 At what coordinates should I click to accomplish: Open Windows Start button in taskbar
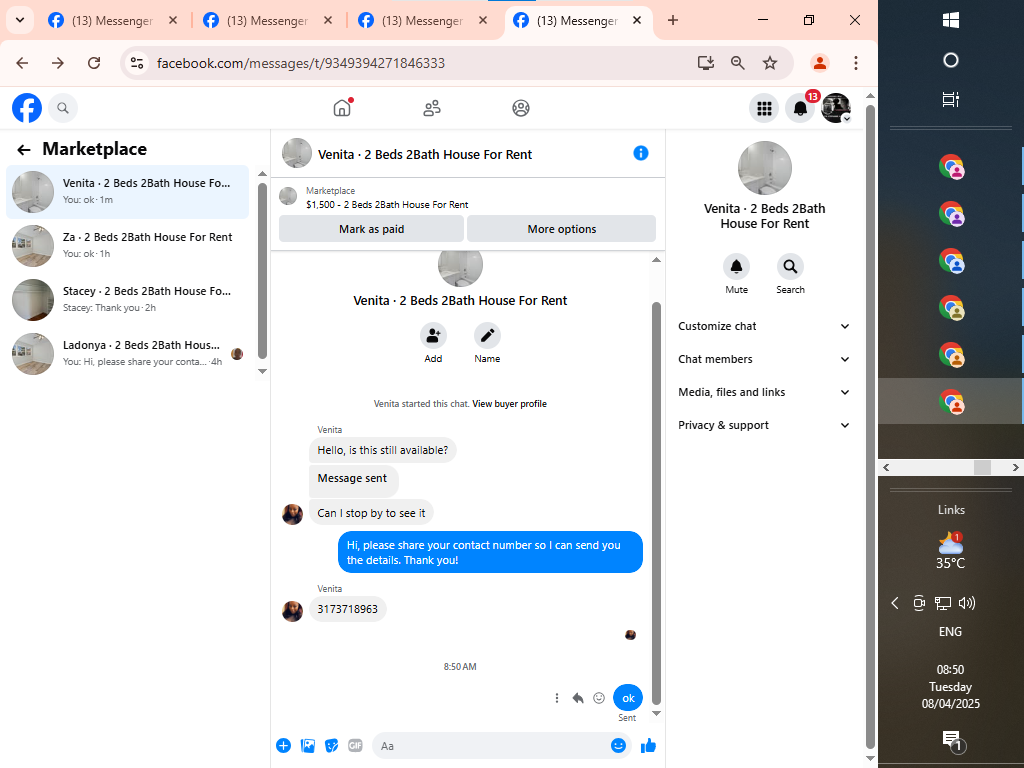[x=951, y=20]
